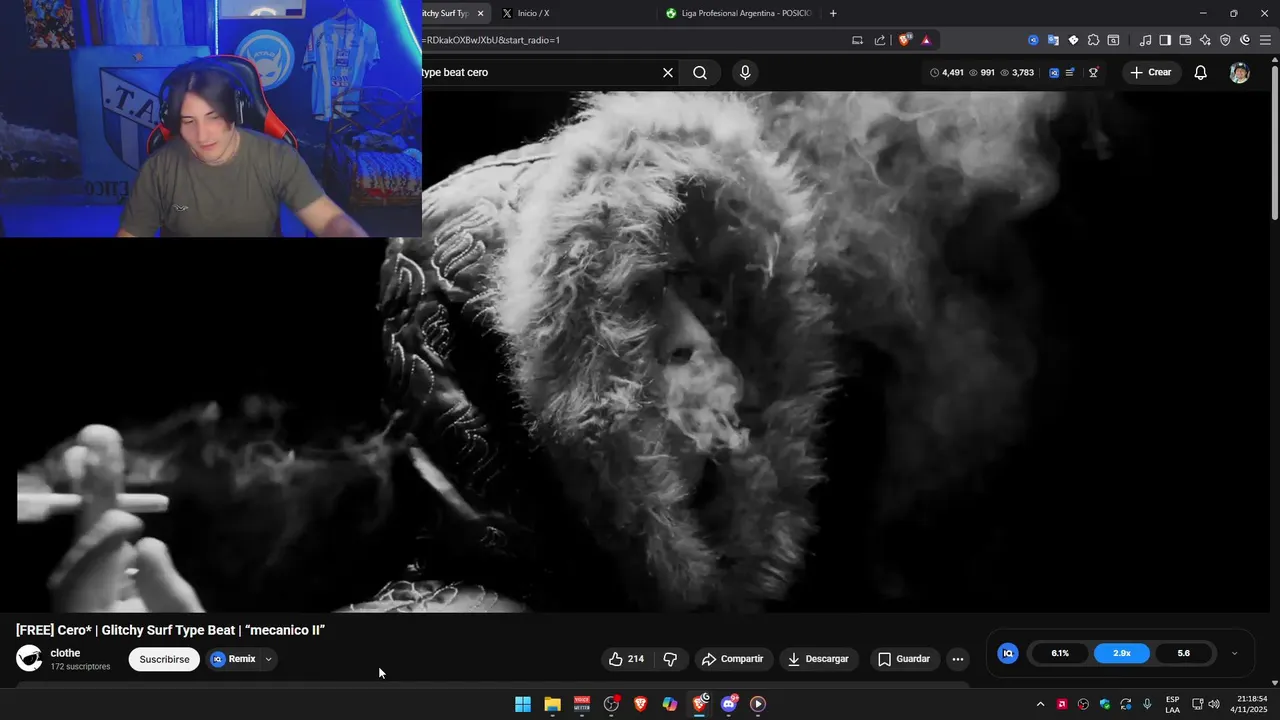Viewport: 1280px width, 720px height.
Task: Switch to the Liga Profesional Argentina tab
Action: click(x=740, y=13)
